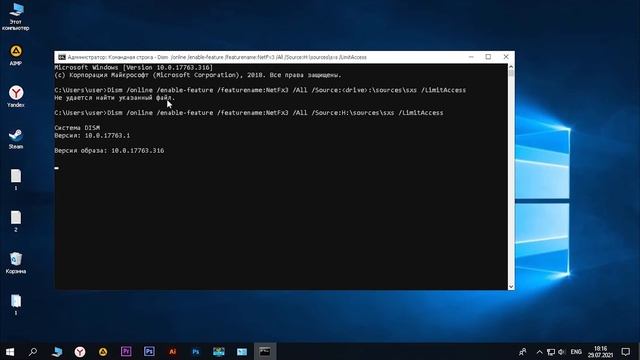Click the taskbar search magnifier
Image resolution: width=640 pixels, height=360 pixels.
point(33,351)
